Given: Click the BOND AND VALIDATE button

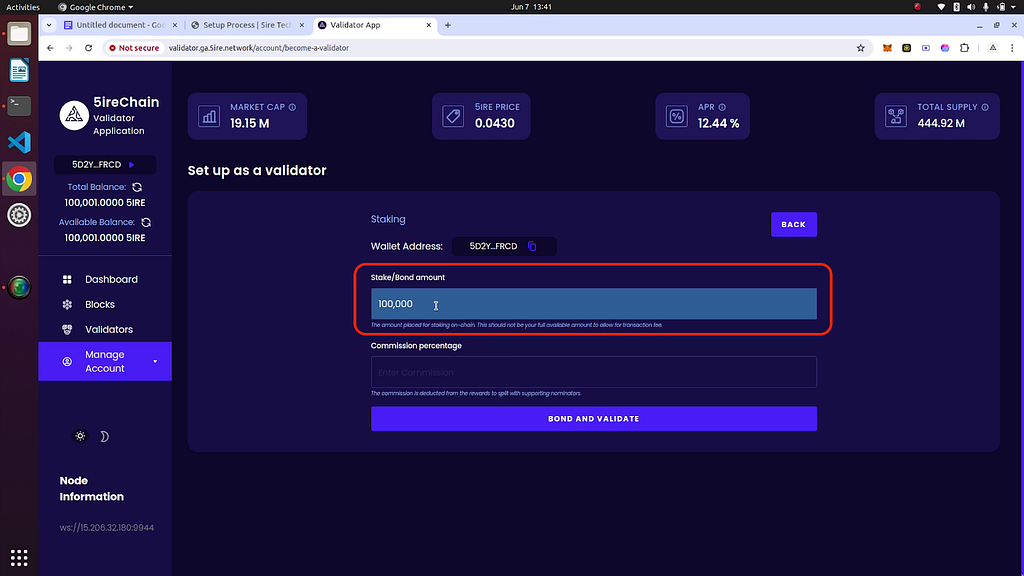Looking at the screenshot, I should tap(594, 419).
